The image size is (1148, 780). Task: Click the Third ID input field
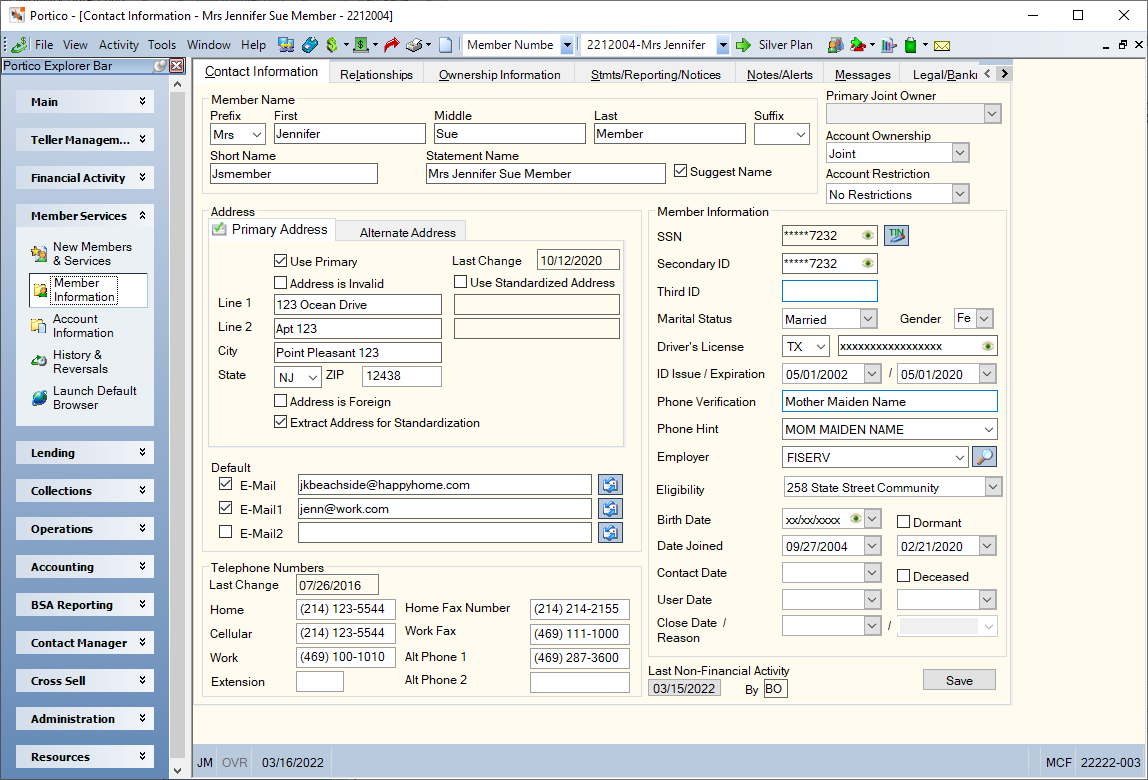pos(830,291)
